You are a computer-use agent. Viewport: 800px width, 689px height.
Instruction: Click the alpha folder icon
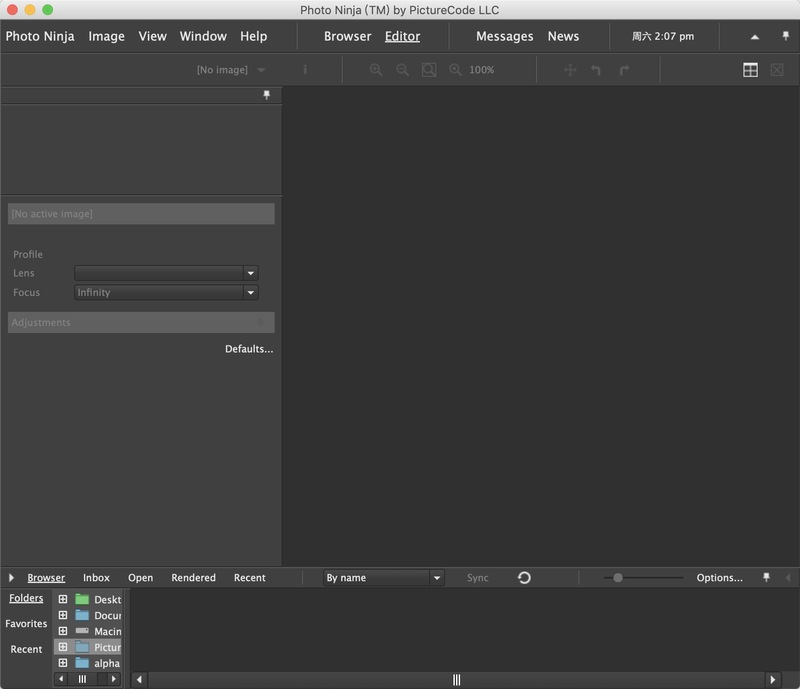point(82,662)
